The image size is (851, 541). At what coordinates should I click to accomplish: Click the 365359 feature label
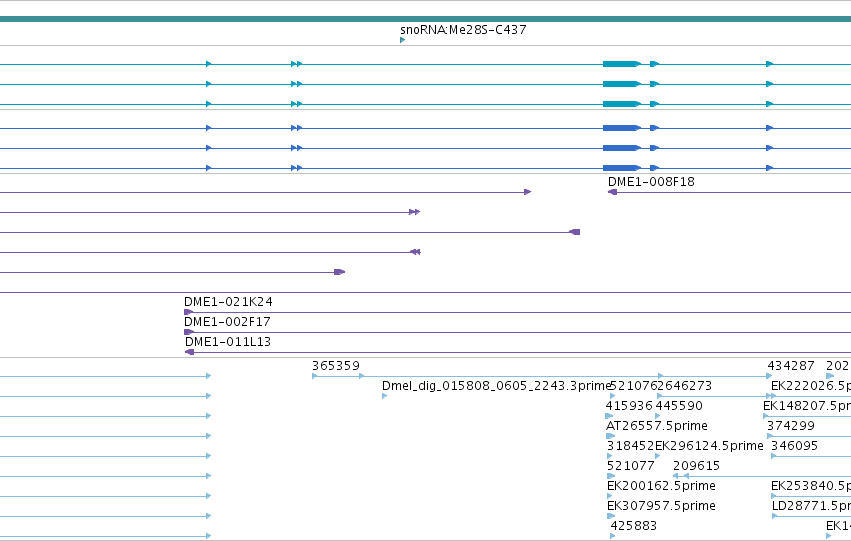click(x=335, y=366)
